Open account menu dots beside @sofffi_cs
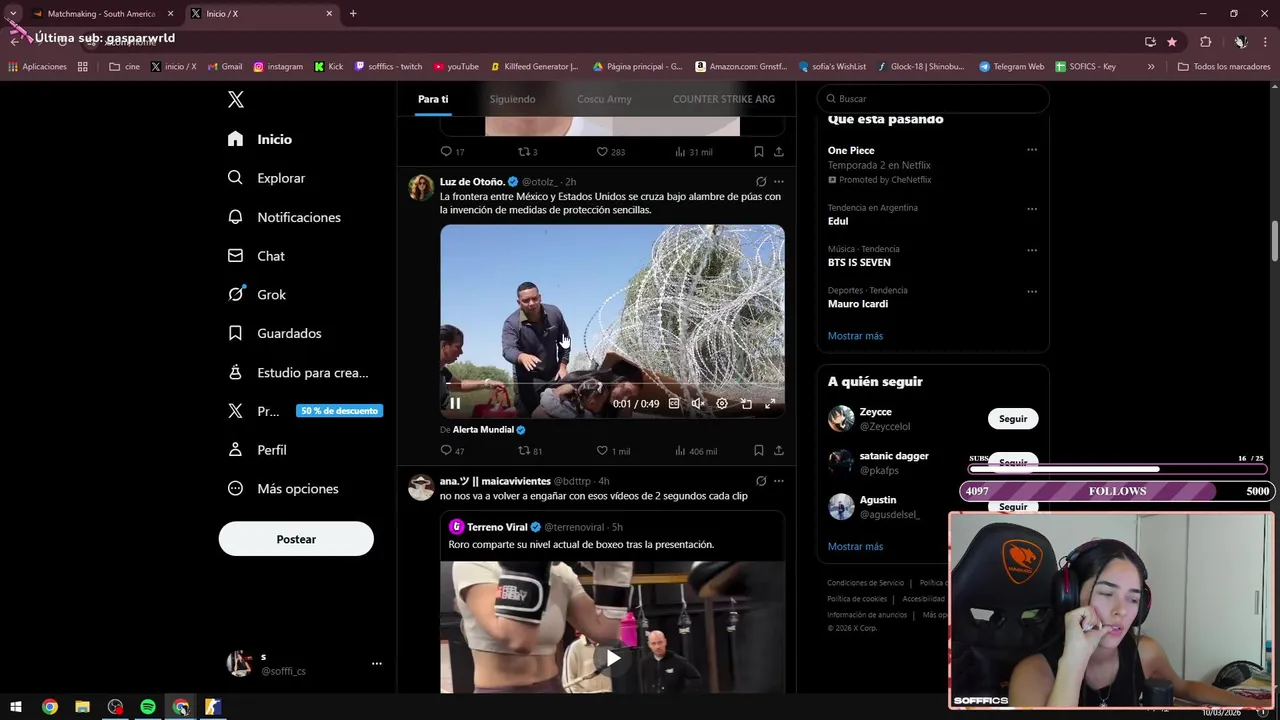The height and width of the screenshot is (720, 1280). point(377,663)
